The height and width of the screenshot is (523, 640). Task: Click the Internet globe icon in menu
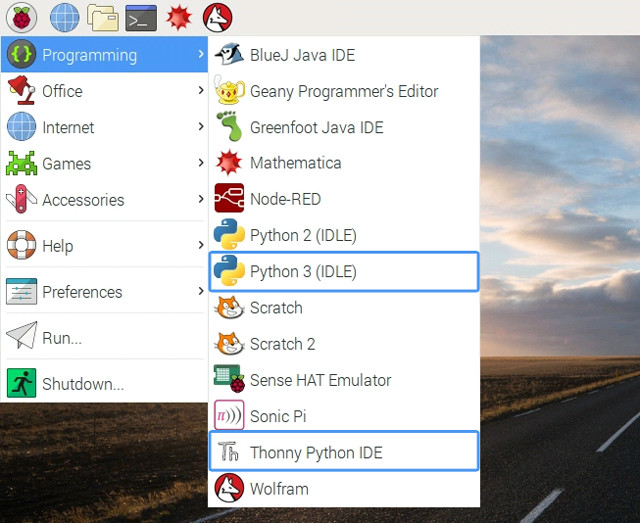click(21, 127)
